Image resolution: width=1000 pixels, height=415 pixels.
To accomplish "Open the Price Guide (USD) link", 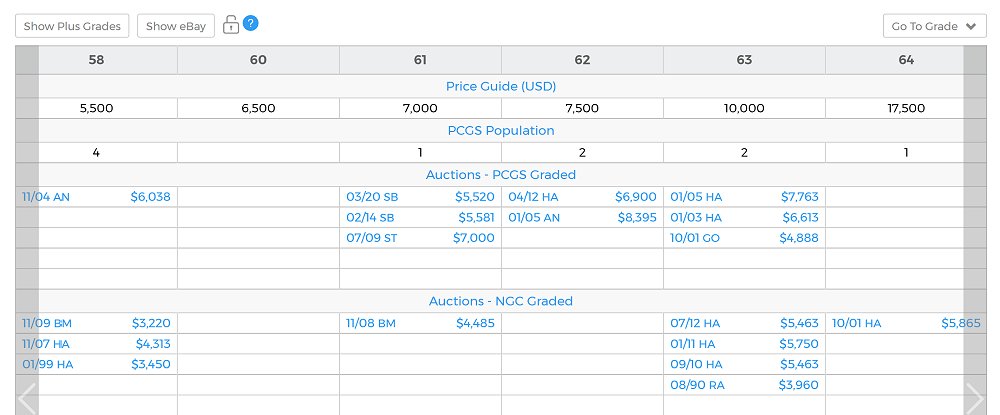I will 501,87.
